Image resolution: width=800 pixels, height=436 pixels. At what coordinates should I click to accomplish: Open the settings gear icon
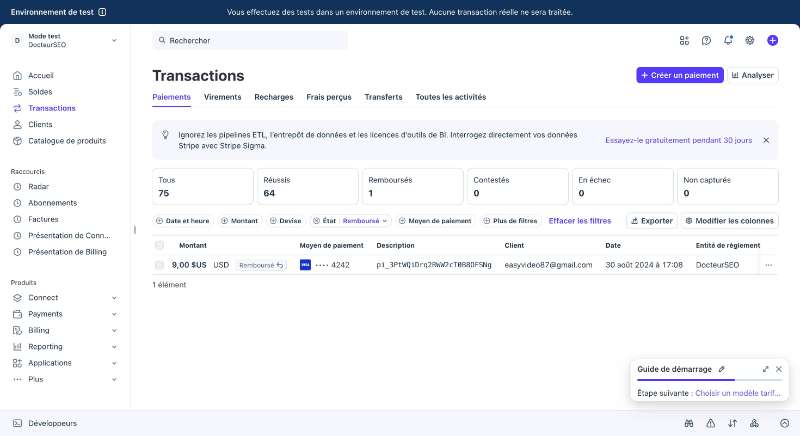(x=749, y=40)
